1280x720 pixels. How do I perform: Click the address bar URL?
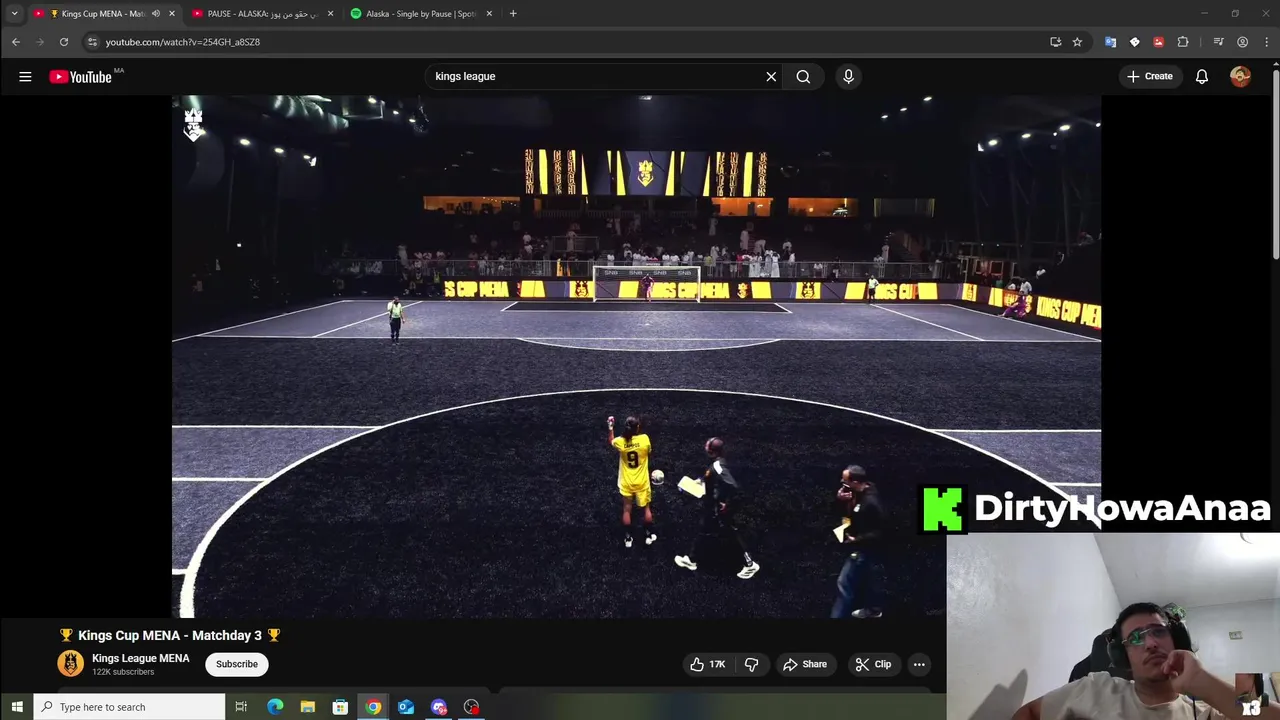coord(183,42)
